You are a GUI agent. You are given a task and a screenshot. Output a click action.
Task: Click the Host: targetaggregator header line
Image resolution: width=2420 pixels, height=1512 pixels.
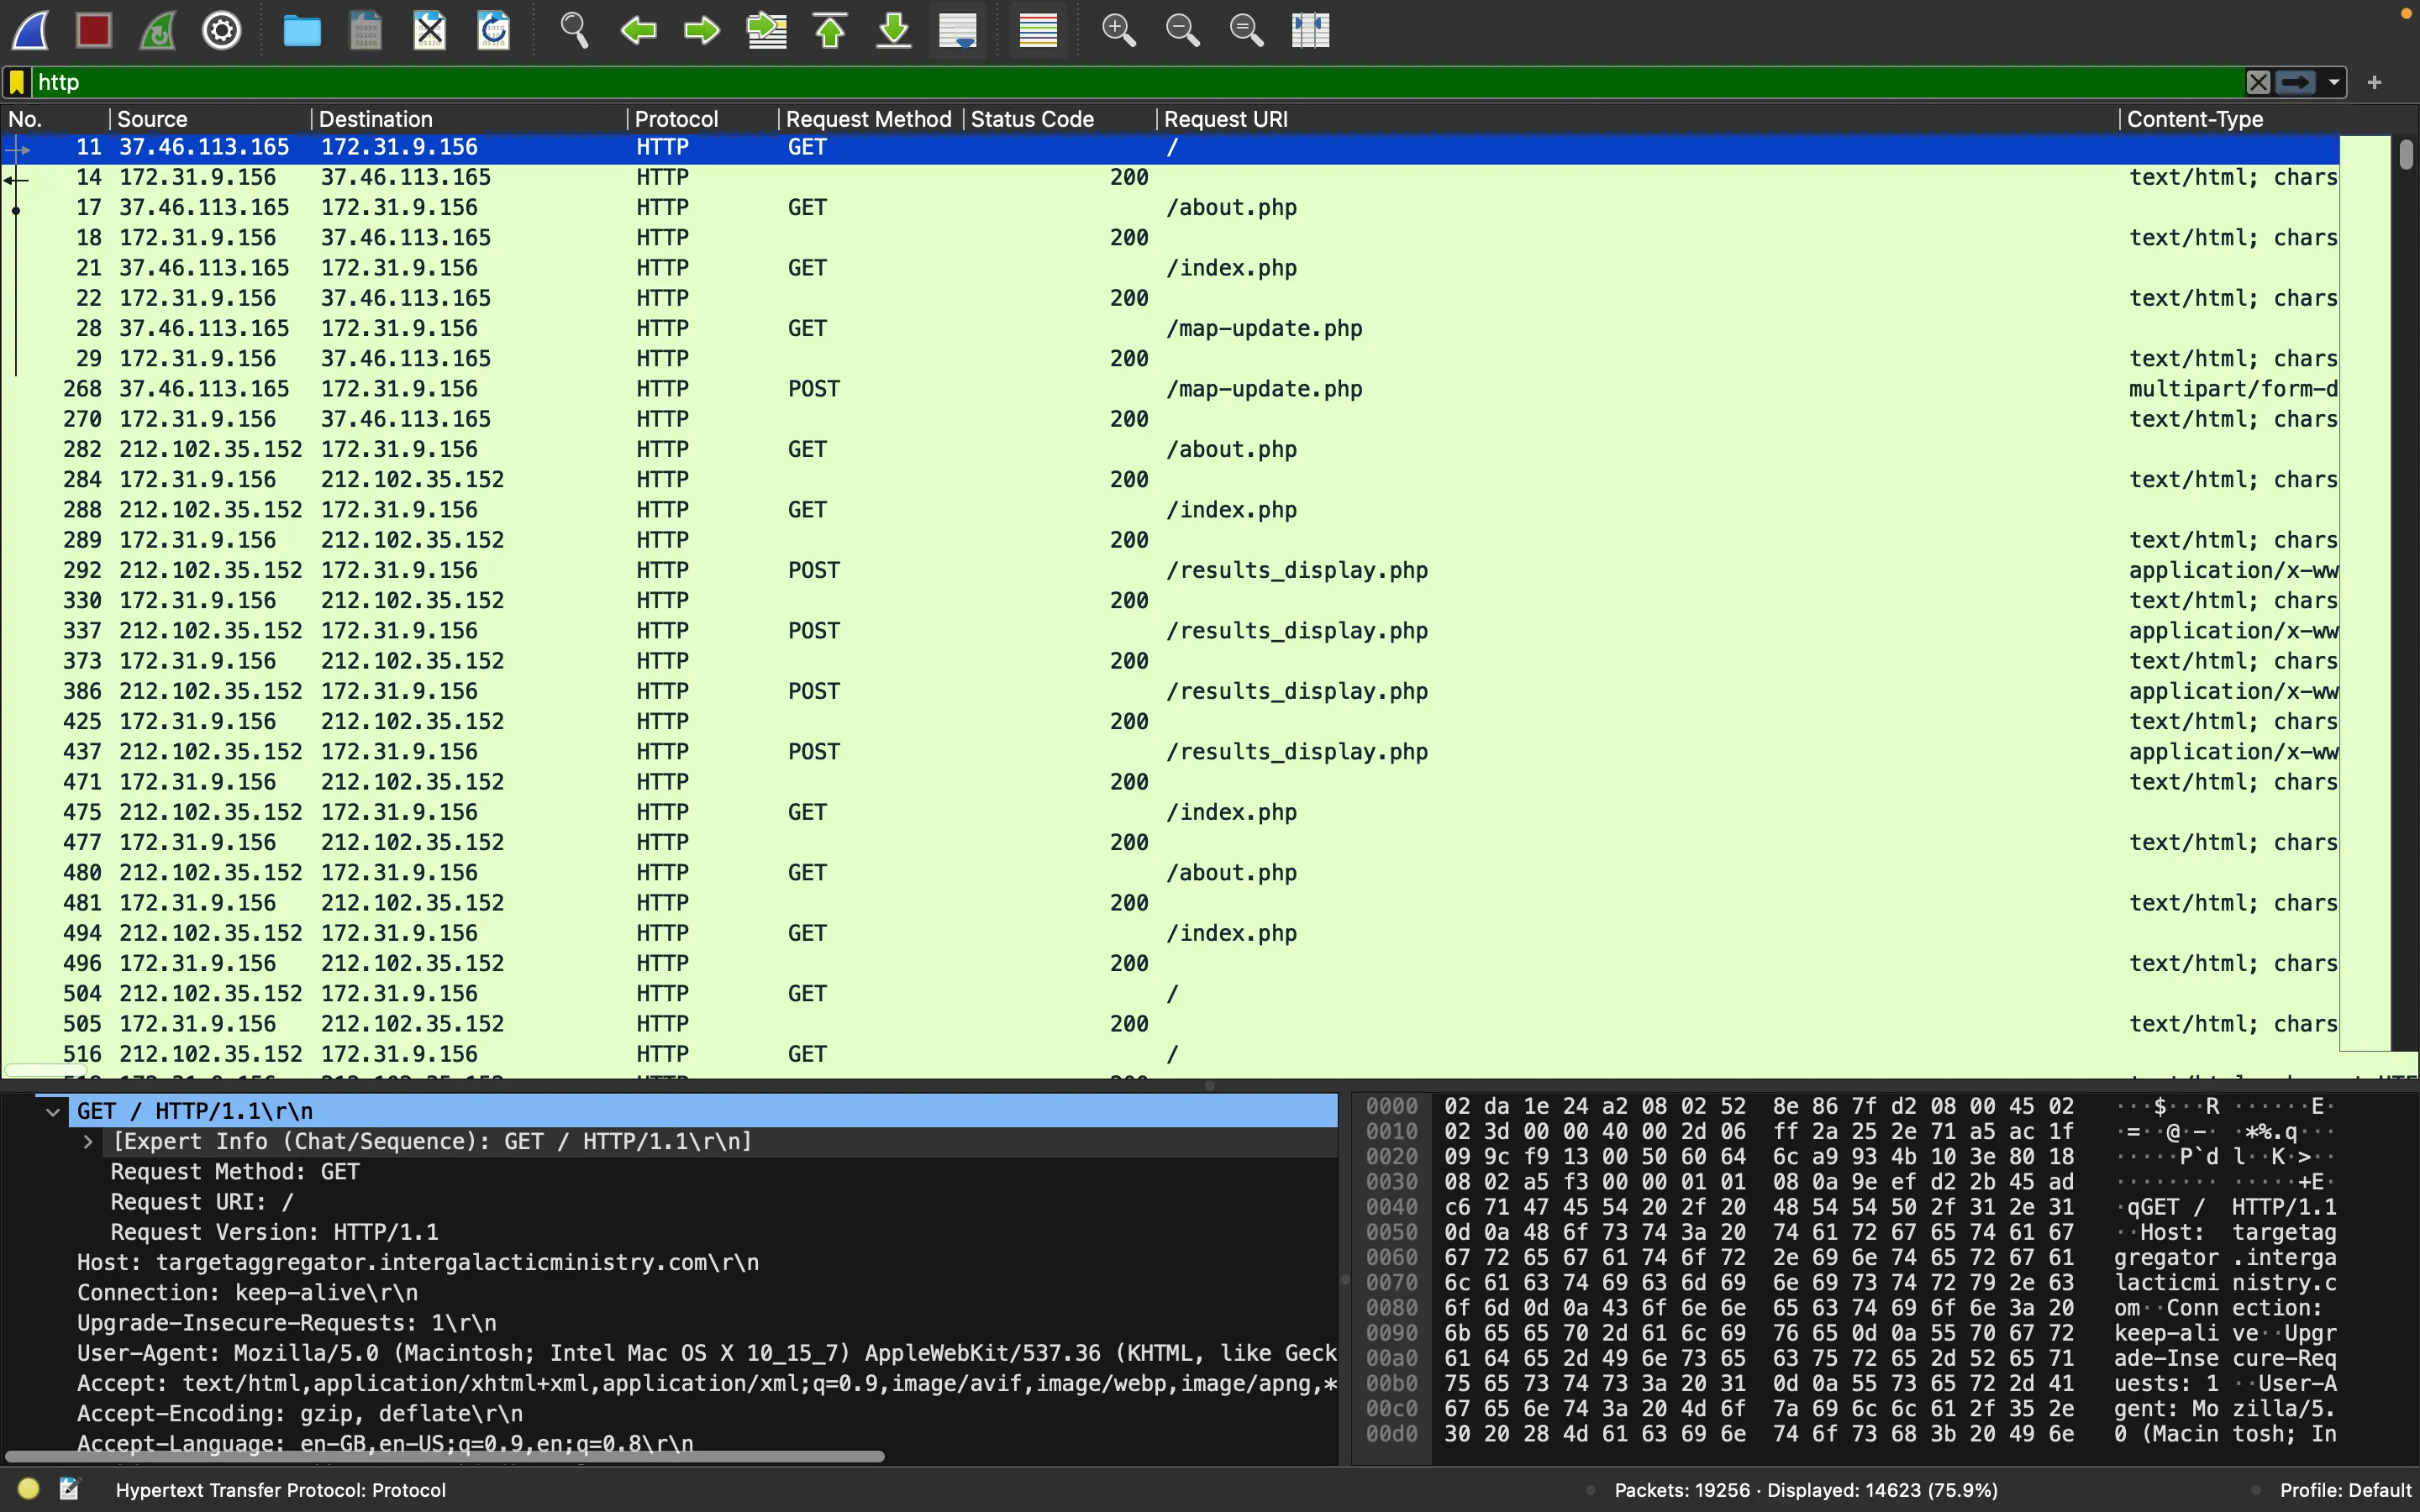coord(418,1262)
